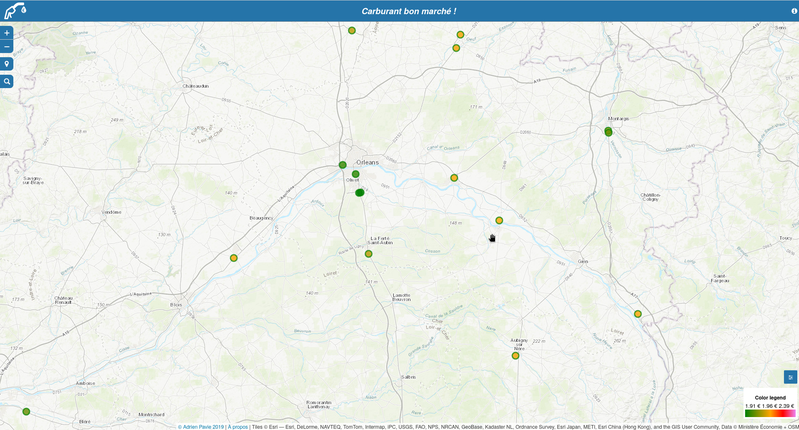The image size is (799, 430).
Task: Open the info icon in header
Action: [x=793, y=11]
